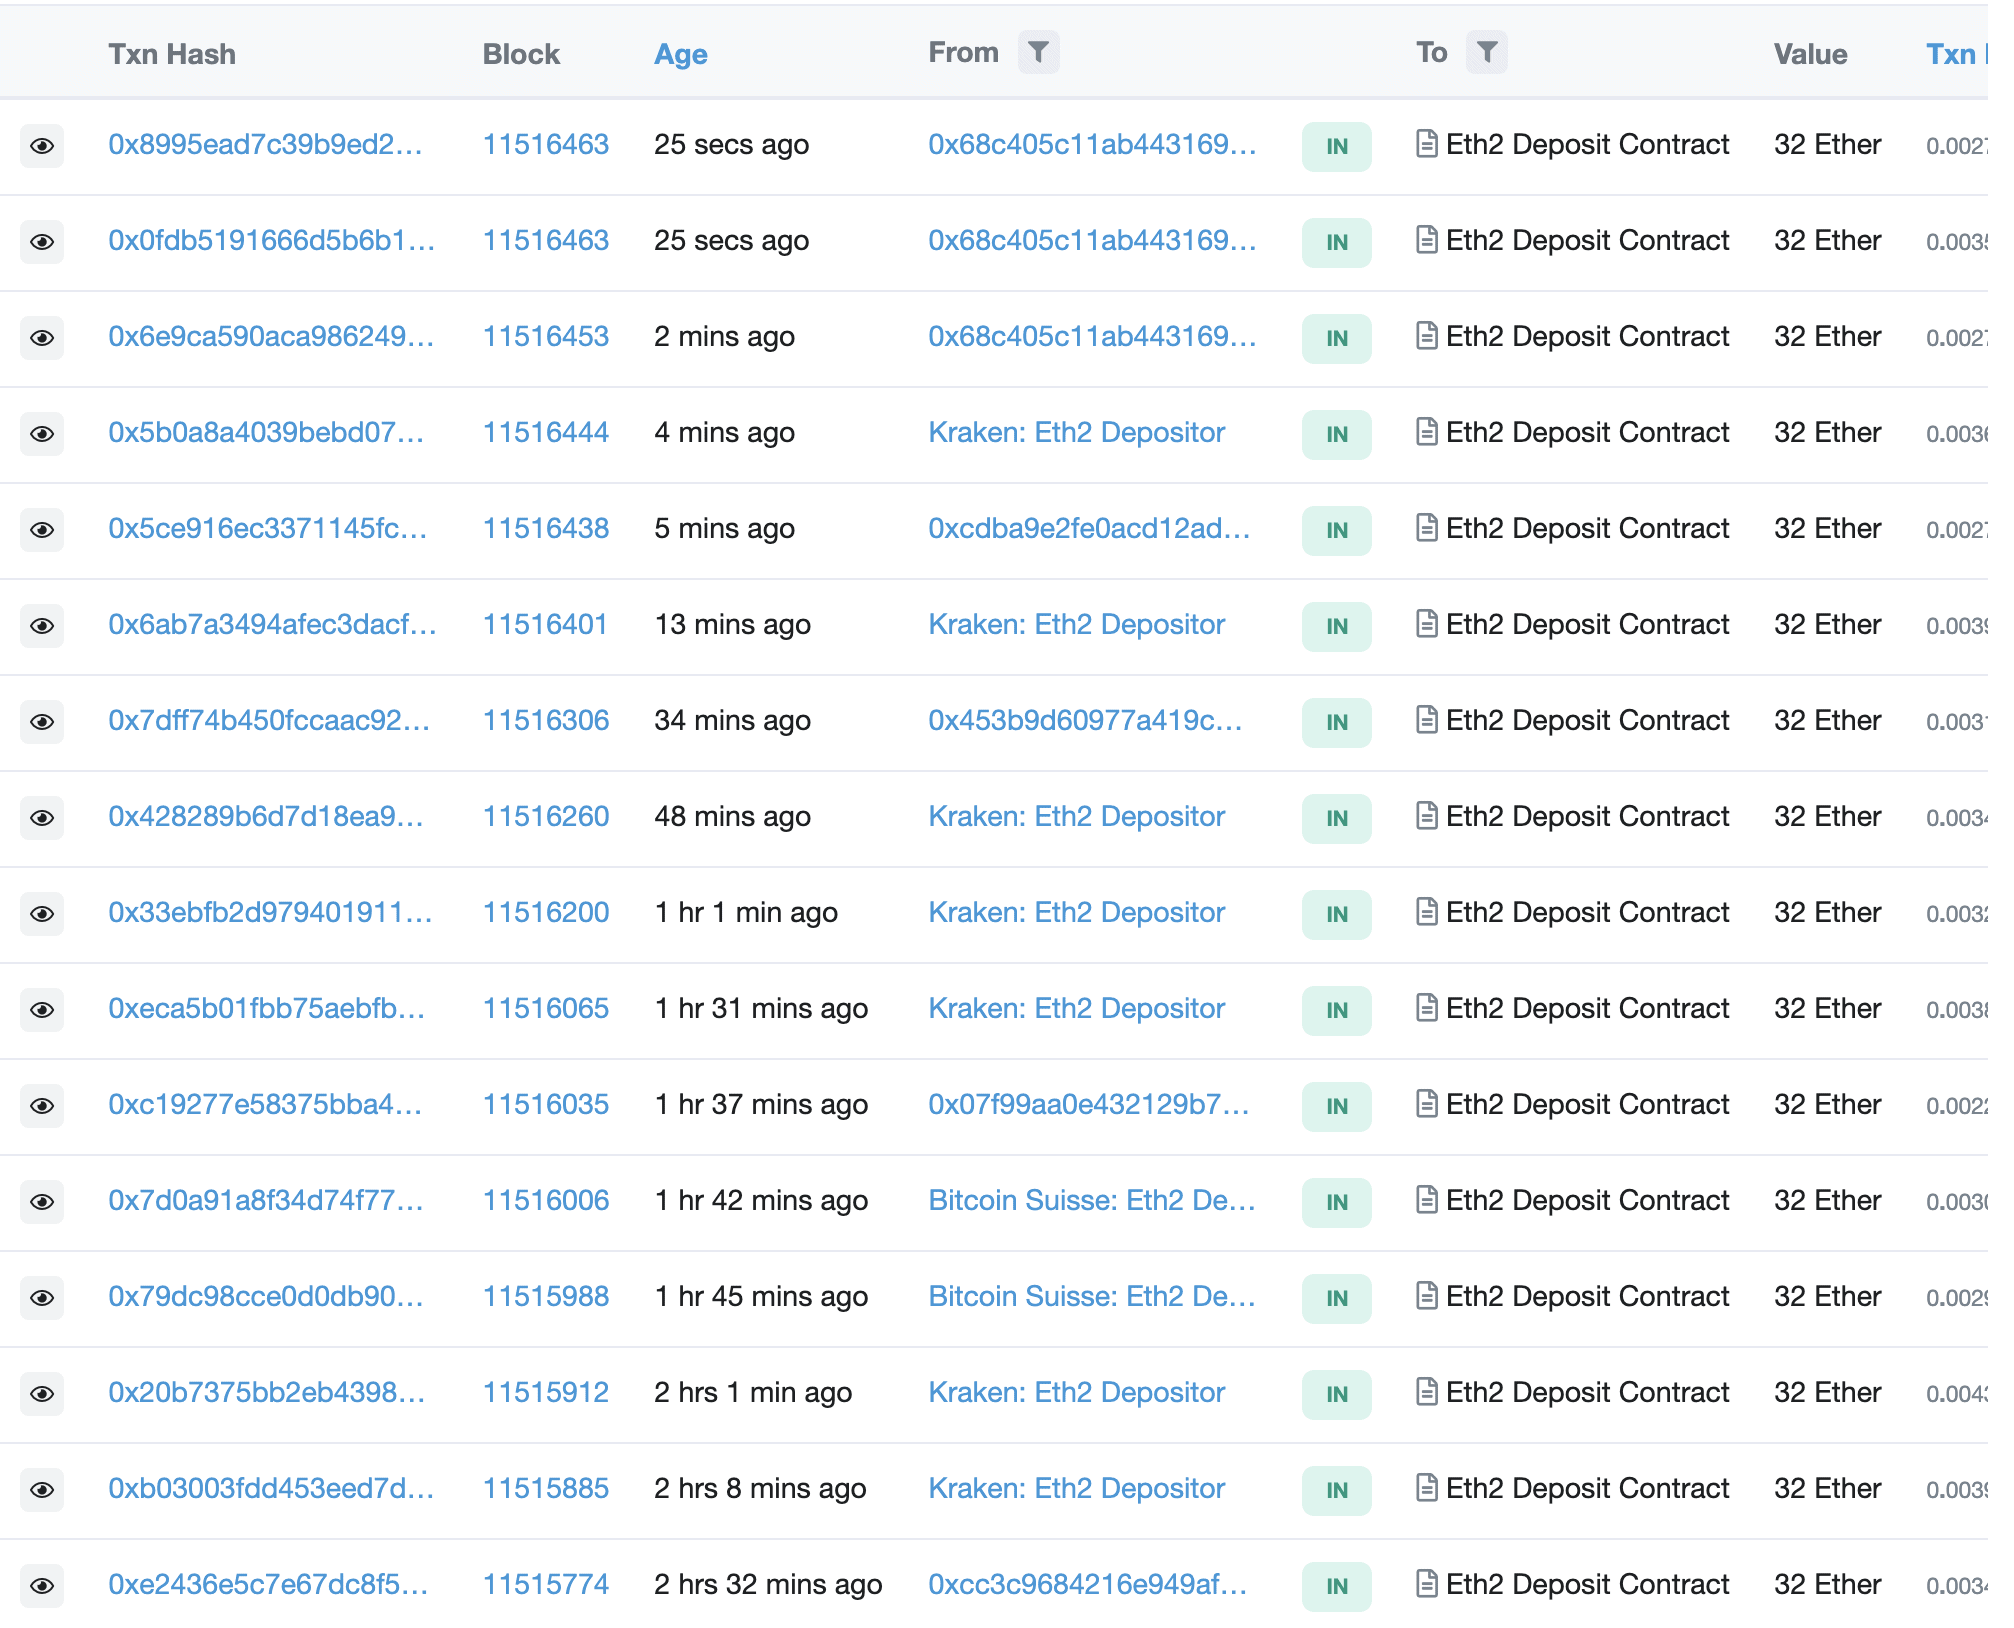Preview transaction 0x79dc98cce0d0db90 with eye icon

(x=42, y=1298)
